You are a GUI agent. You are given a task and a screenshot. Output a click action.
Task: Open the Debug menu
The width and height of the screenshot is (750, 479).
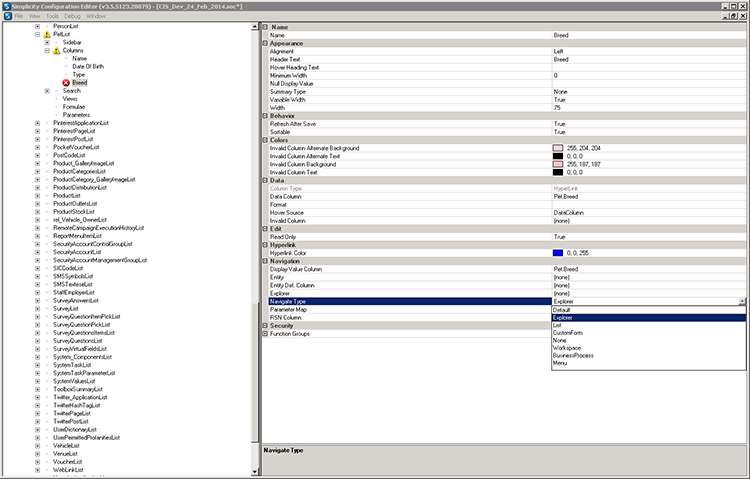(x=72, y=16)
